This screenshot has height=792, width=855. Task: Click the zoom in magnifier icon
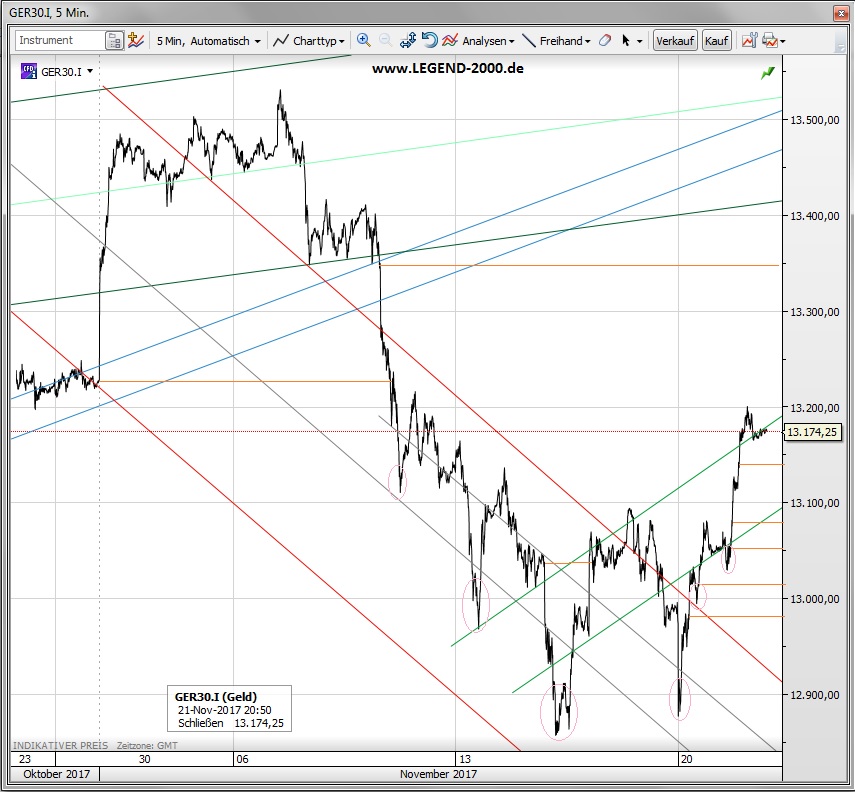[363, 40]
